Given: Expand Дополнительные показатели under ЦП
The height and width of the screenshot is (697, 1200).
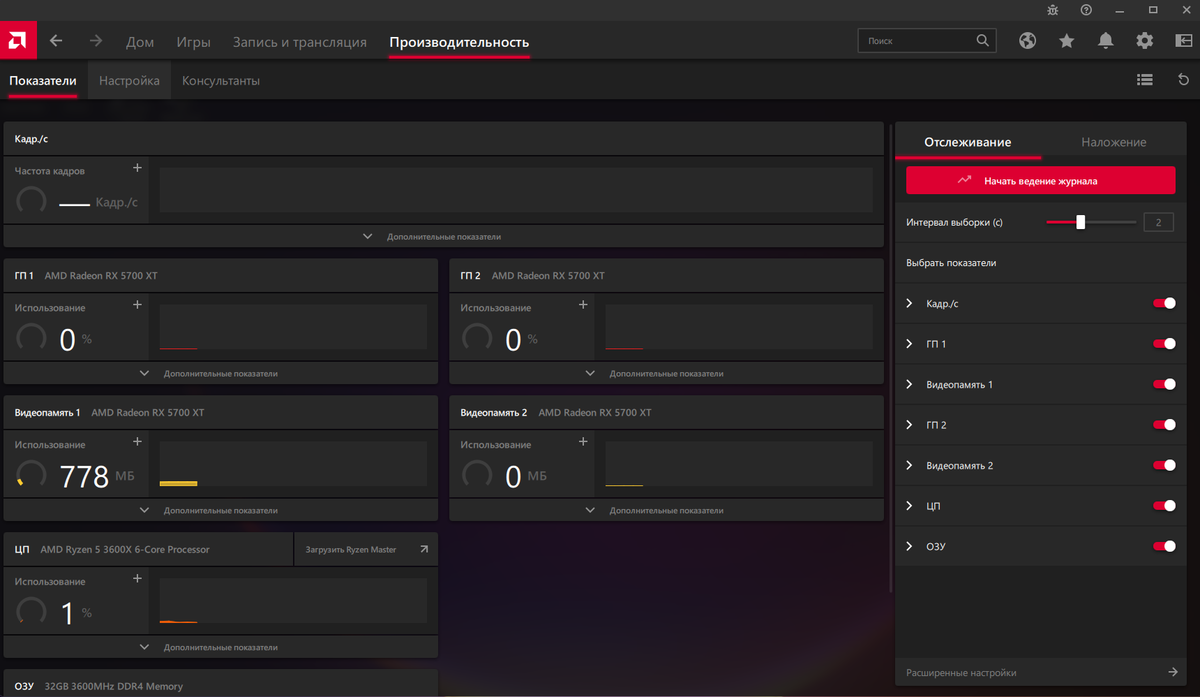Looking at the screenshot, I should 221,647.
